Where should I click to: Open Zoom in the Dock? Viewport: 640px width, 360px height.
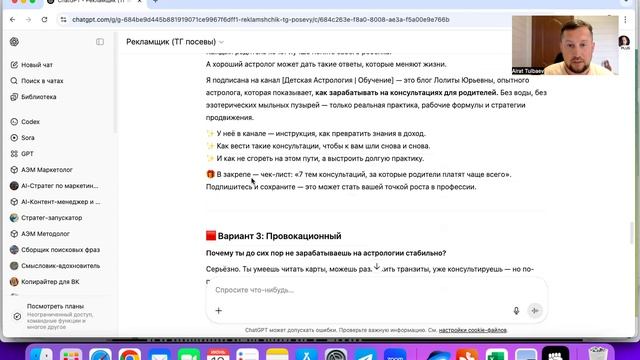[395, 354]
